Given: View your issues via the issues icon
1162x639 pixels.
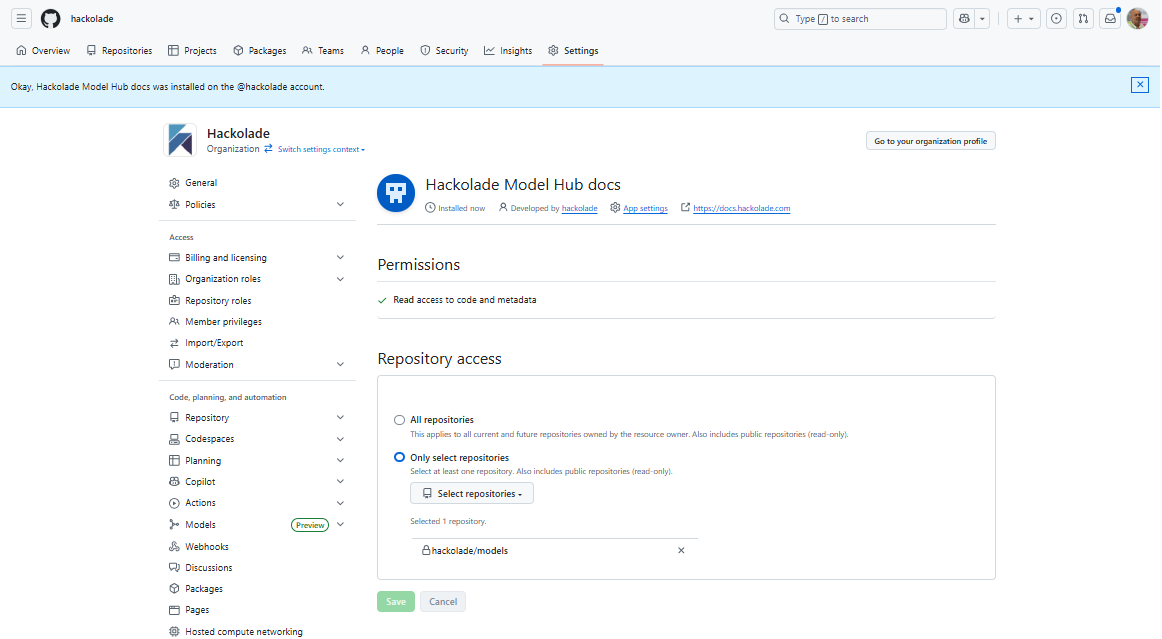Looking at the screenshot, I should point(1056,18).
